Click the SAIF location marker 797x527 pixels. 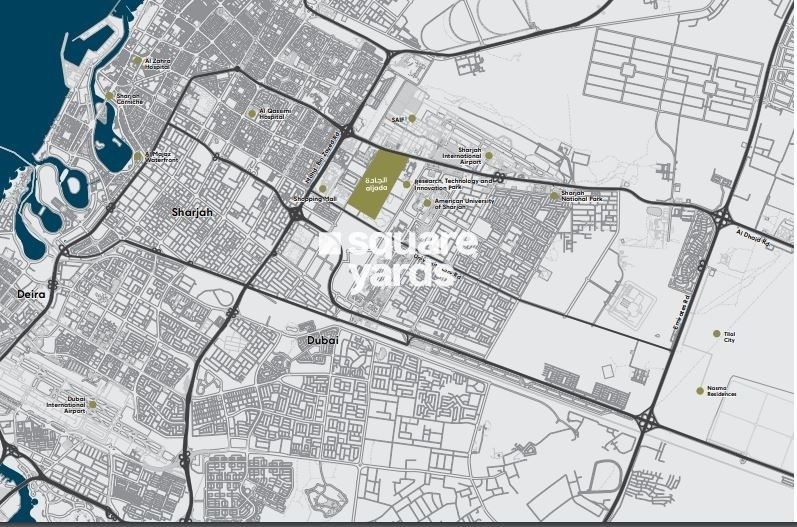coord(412,119)
